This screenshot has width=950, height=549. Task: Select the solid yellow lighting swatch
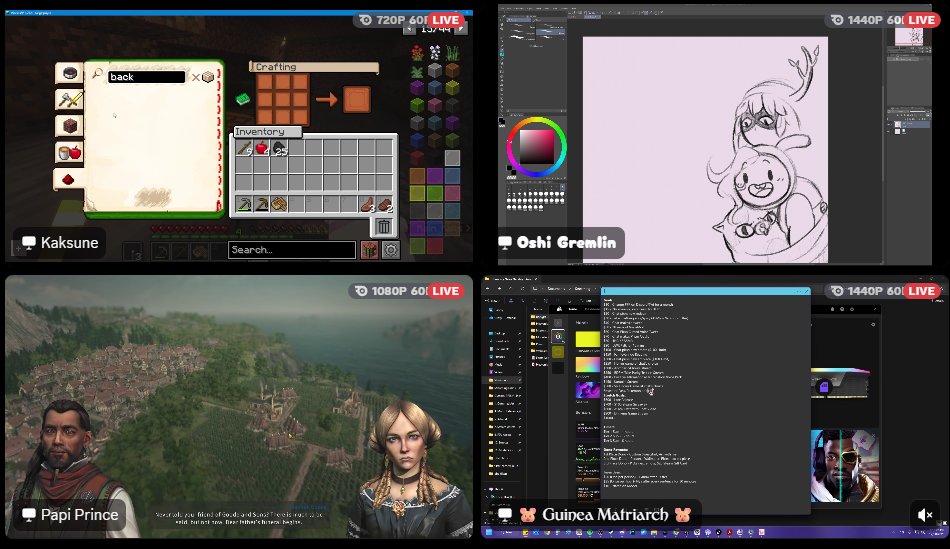587,339
